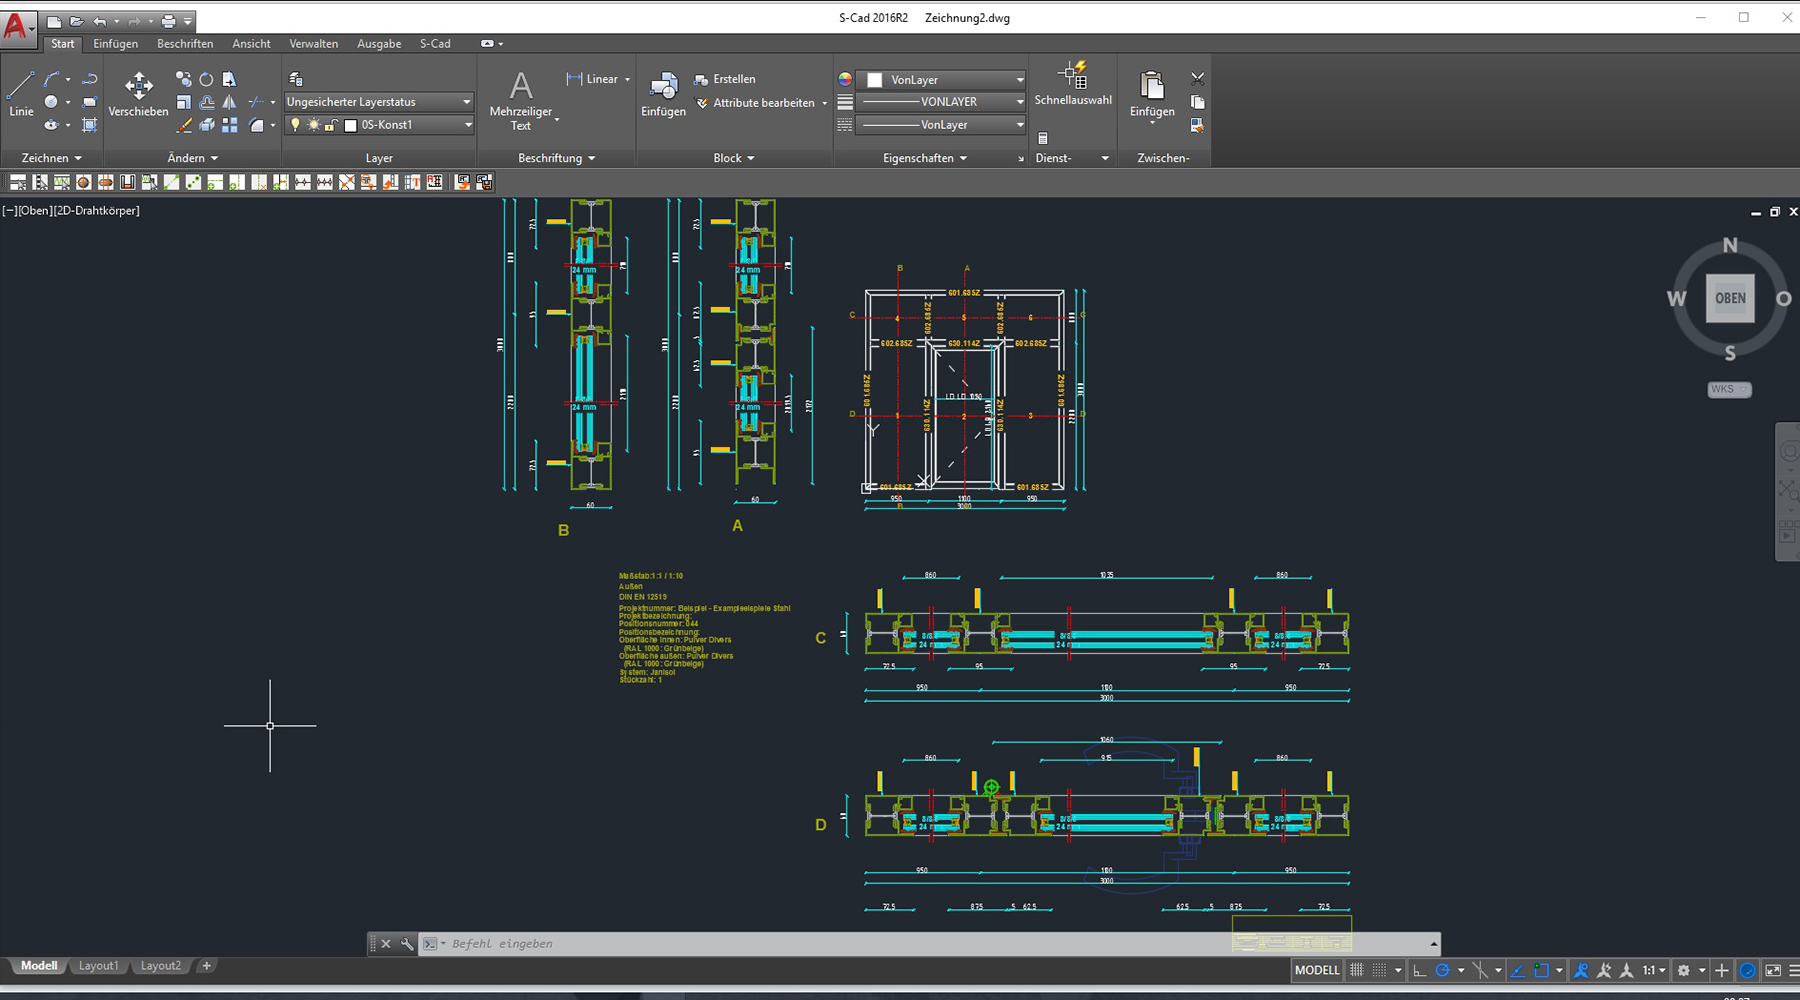Open the Ansicht ribbon tab
The width and height of the screenshot is (1800, 1000).
(x=251, y=44)
